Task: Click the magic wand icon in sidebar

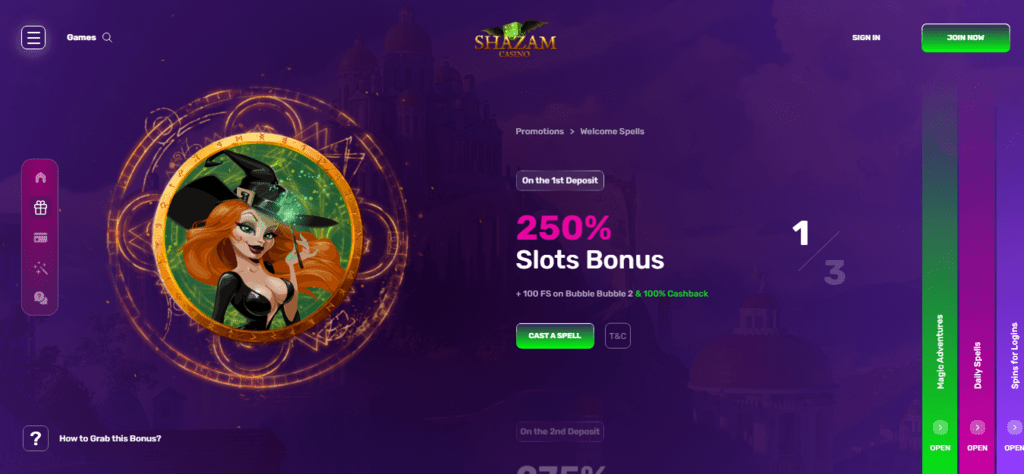Action: click(x=40, y=268)
